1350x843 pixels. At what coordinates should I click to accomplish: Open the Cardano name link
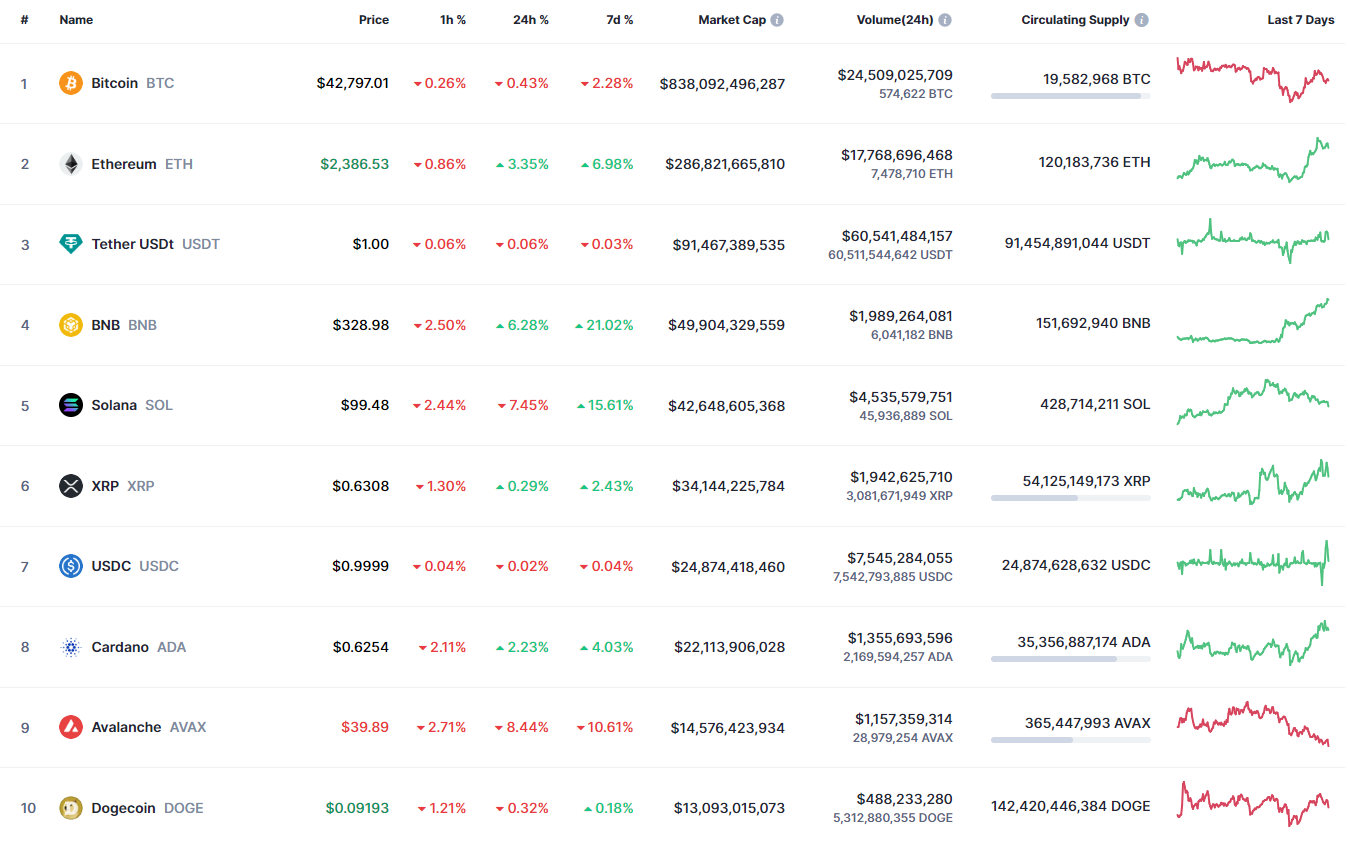[x=120, y=647]
